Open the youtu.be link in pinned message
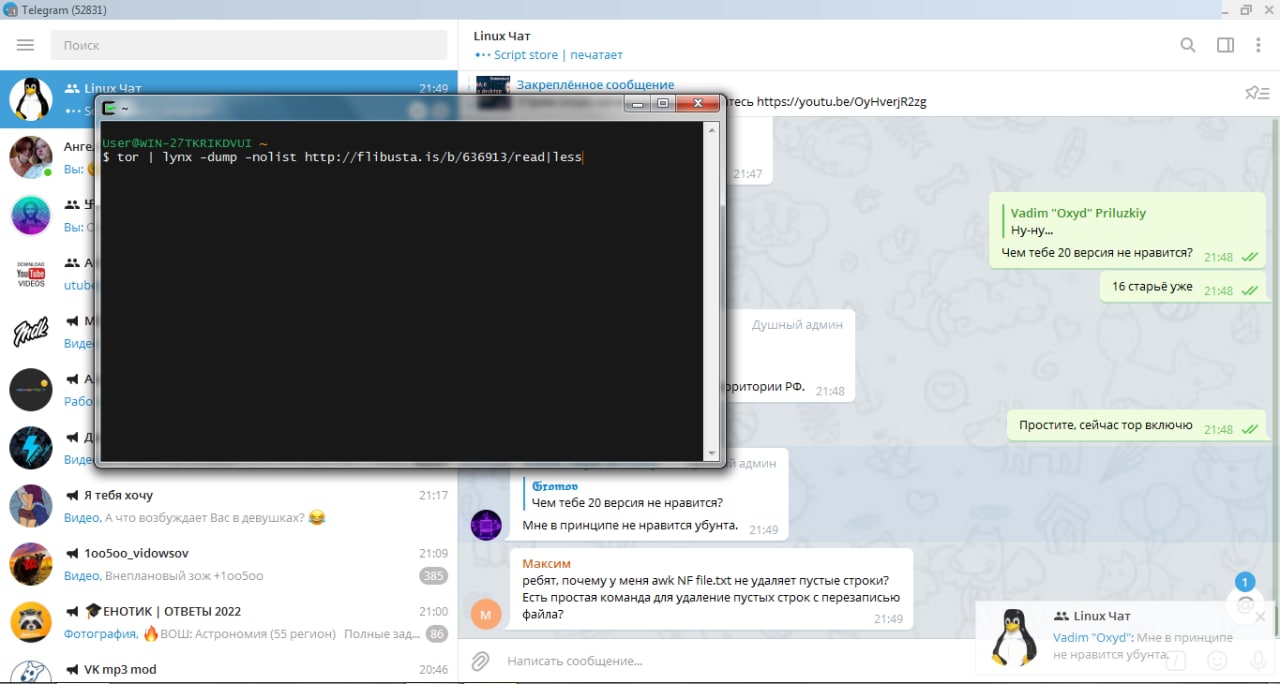 [x=841, y=102]
